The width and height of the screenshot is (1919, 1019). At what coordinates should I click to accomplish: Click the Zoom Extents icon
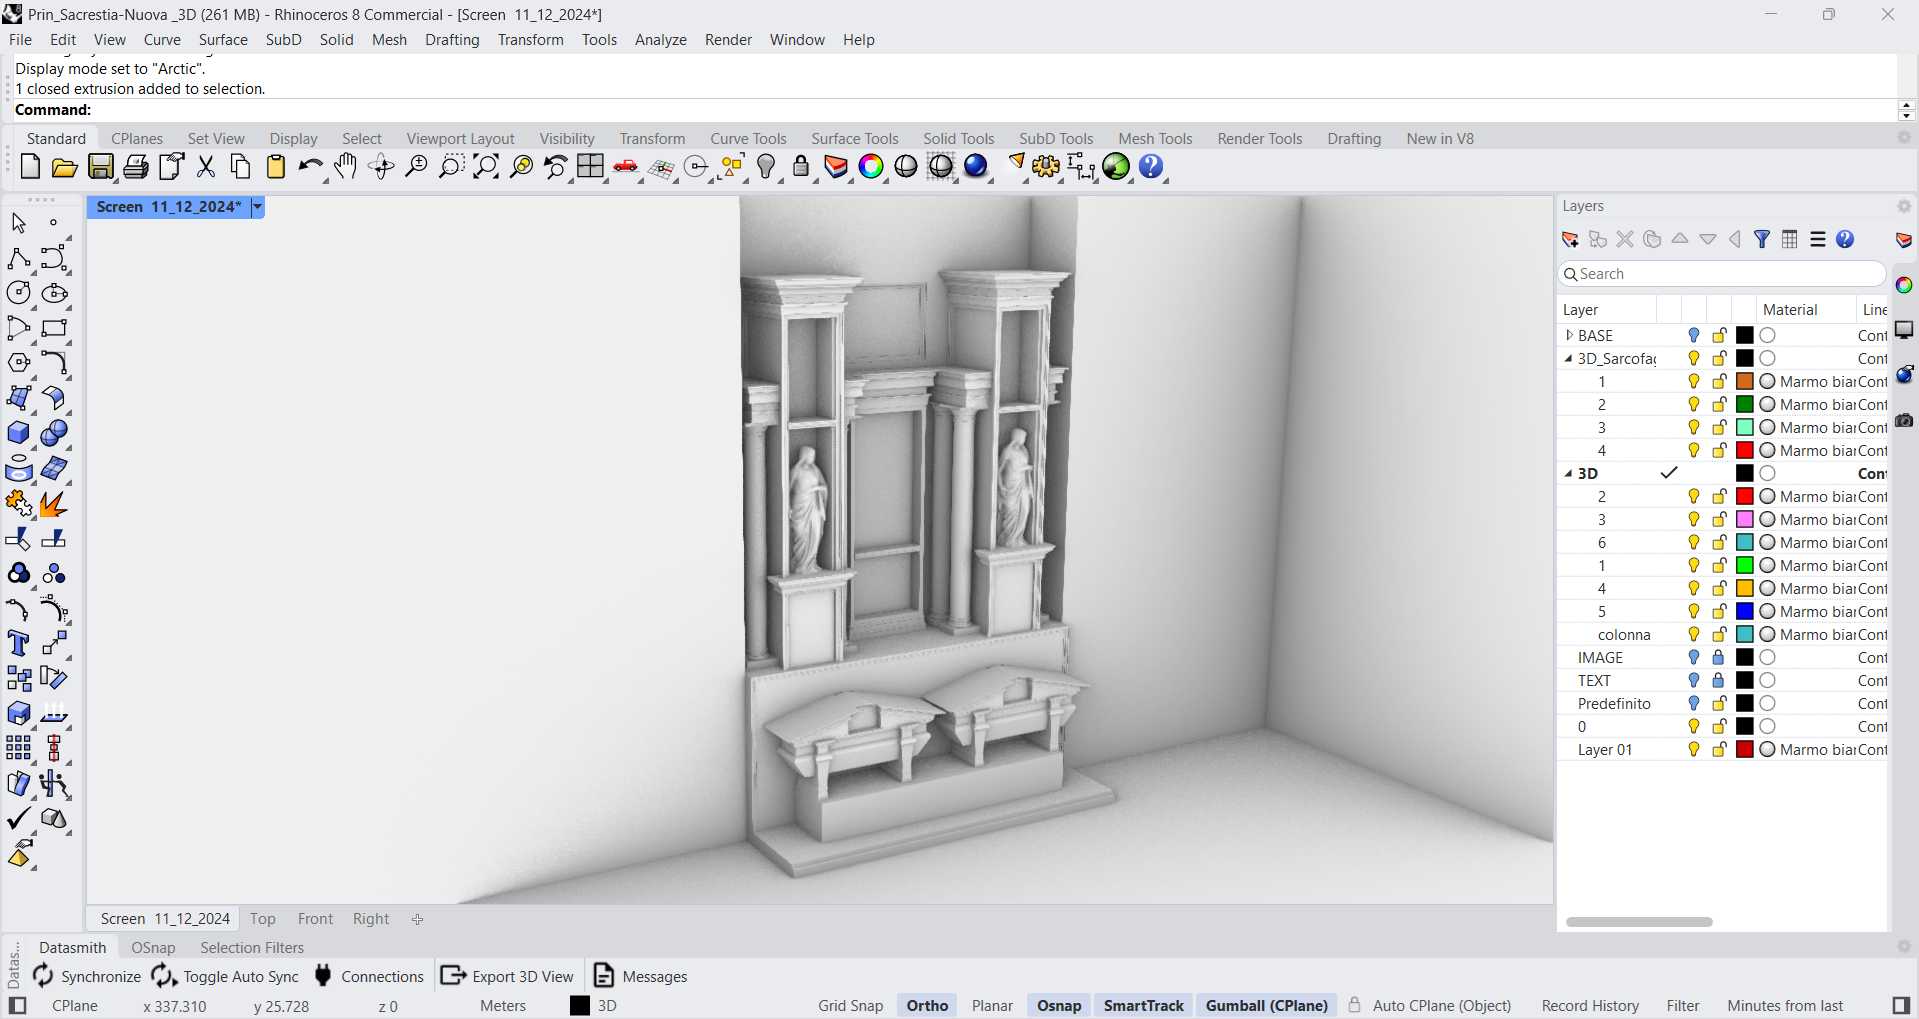pyautogui.click(x=486, y=167)
